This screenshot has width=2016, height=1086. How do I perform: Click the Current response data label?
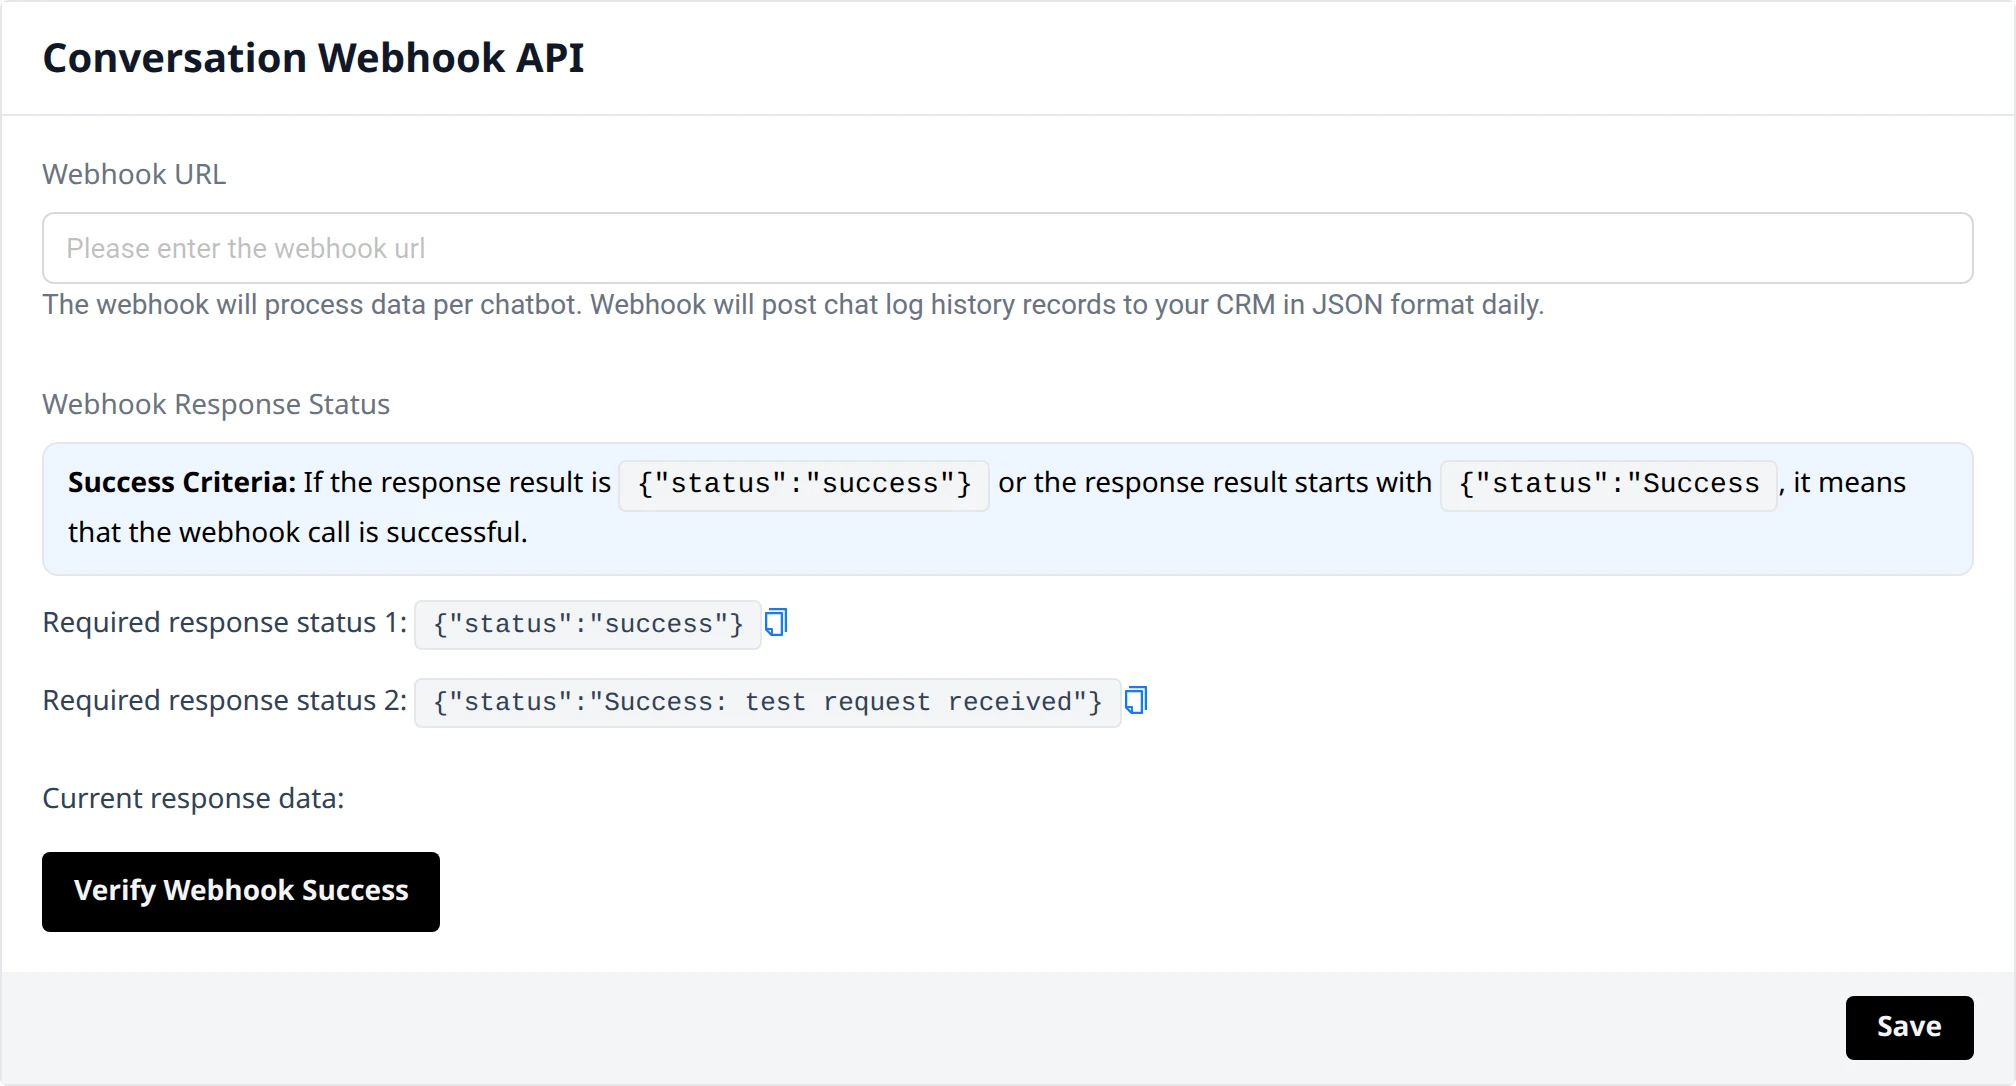(193, 798)
